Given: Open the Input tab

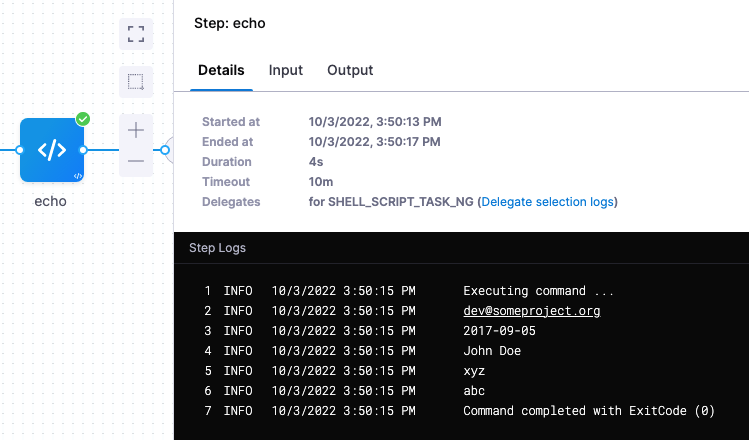Looking at the screenshot, I should [286, 70].
